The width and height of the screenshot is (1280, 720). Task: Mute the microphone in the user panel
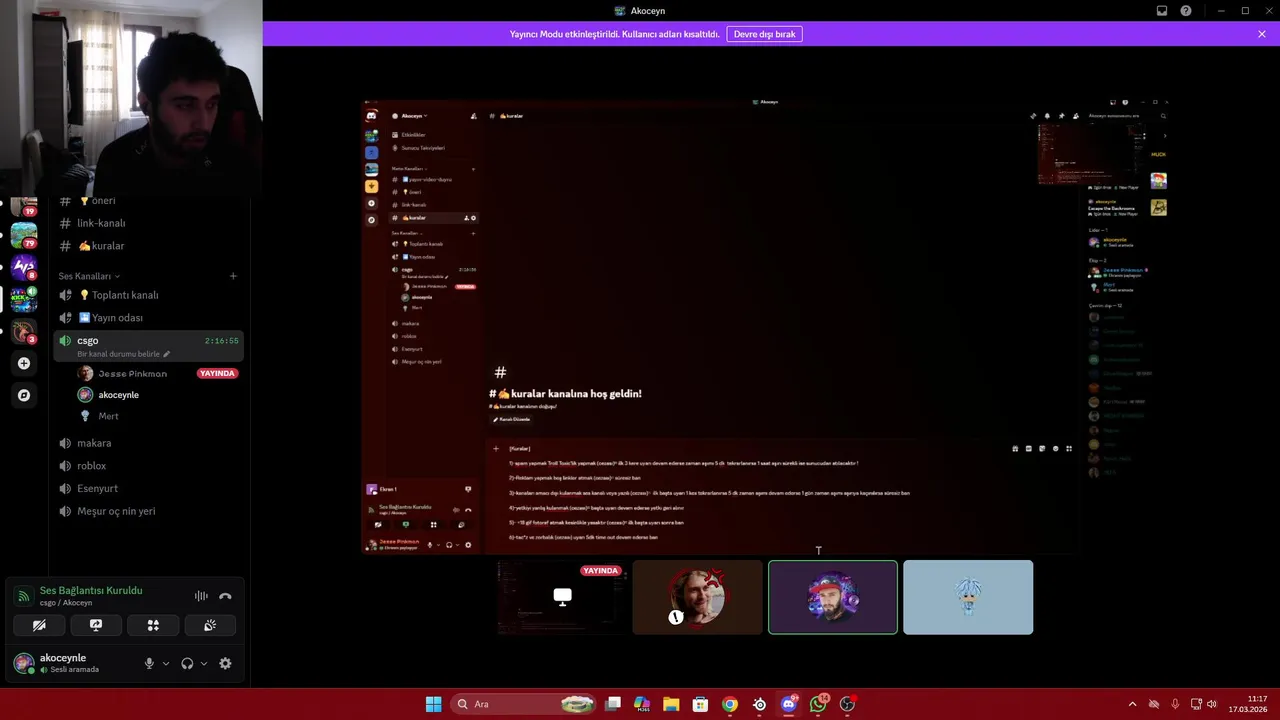point(149,663)
